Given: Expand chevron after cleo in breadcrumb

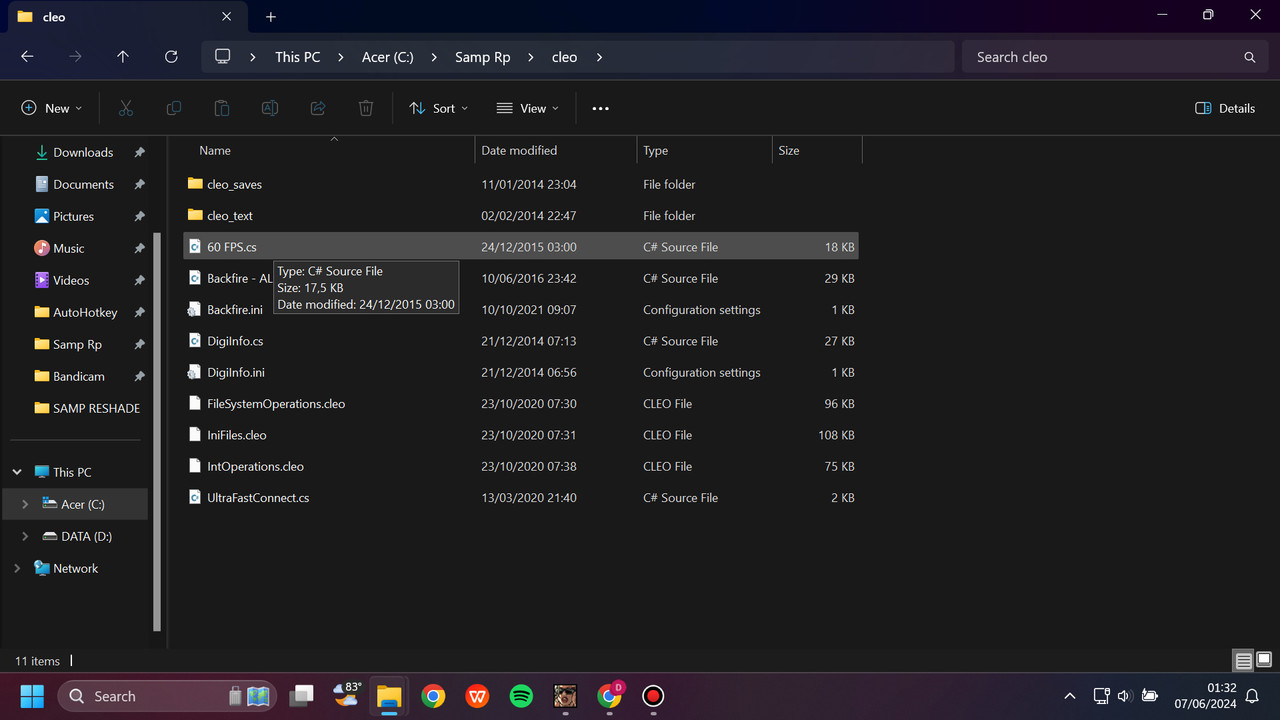Looking at the screenshot, I should click(599, 57).
